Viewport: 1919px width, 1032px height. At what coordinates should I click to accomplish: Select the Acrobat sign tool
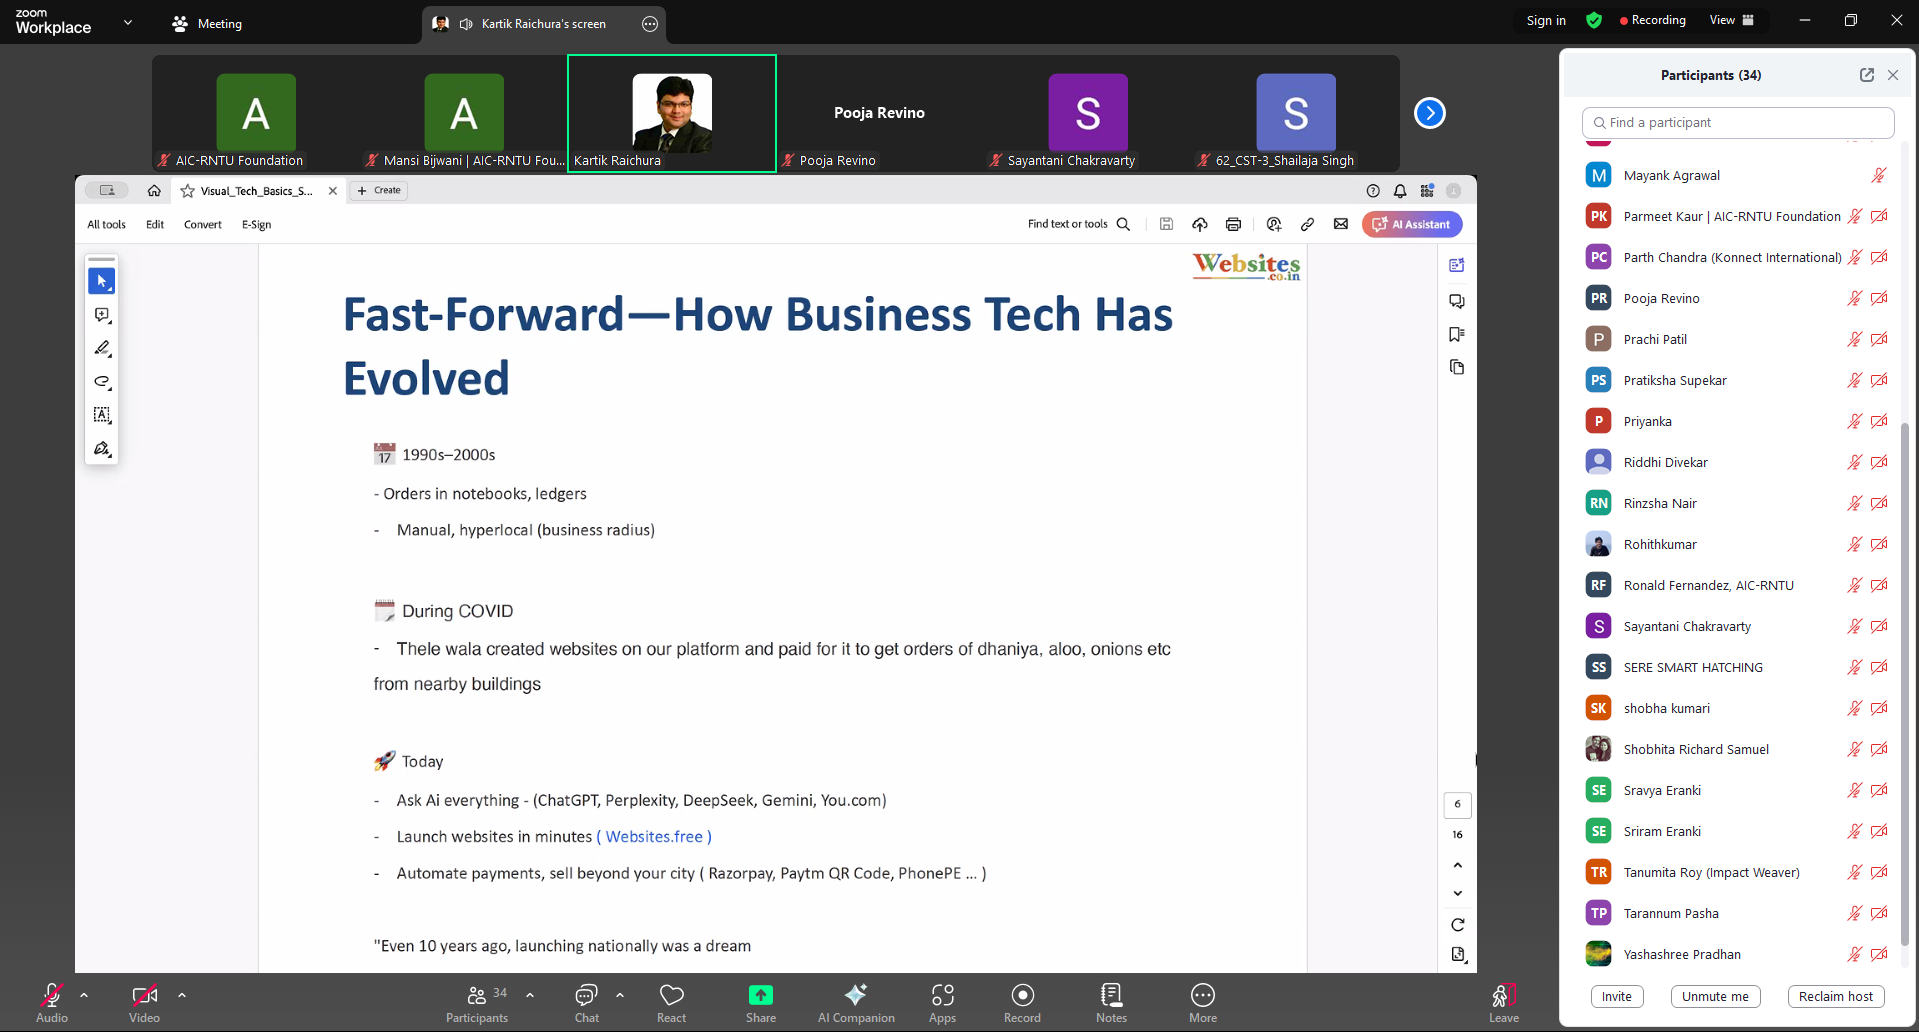point(102,449)
